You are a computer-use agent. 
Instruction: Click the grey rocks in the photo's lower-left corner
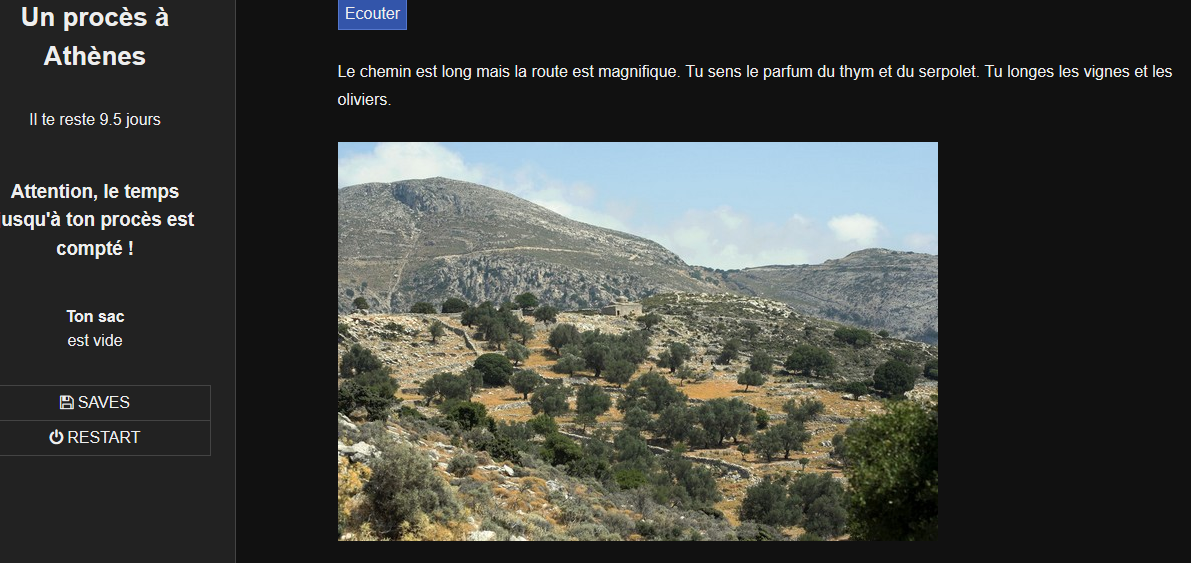(x=361, y=448)
